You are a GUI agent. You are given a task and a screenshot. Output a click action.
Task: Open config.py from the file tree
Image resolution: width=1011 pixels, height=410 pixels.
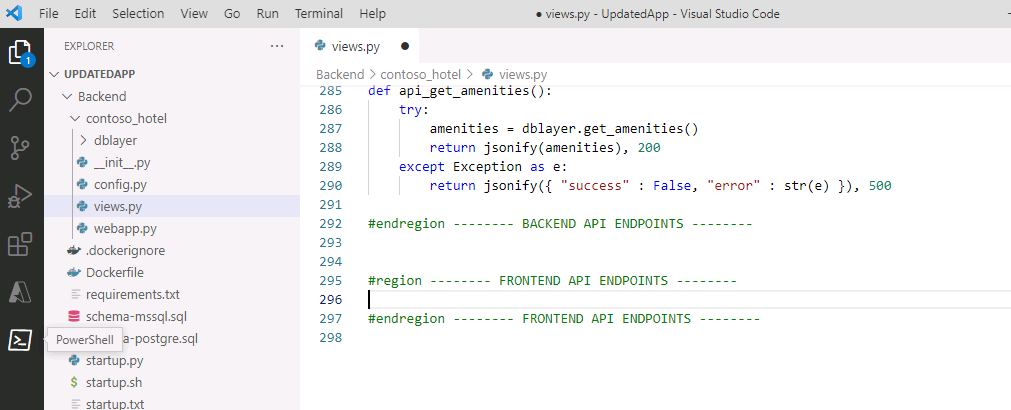click(x=120, y=184)
